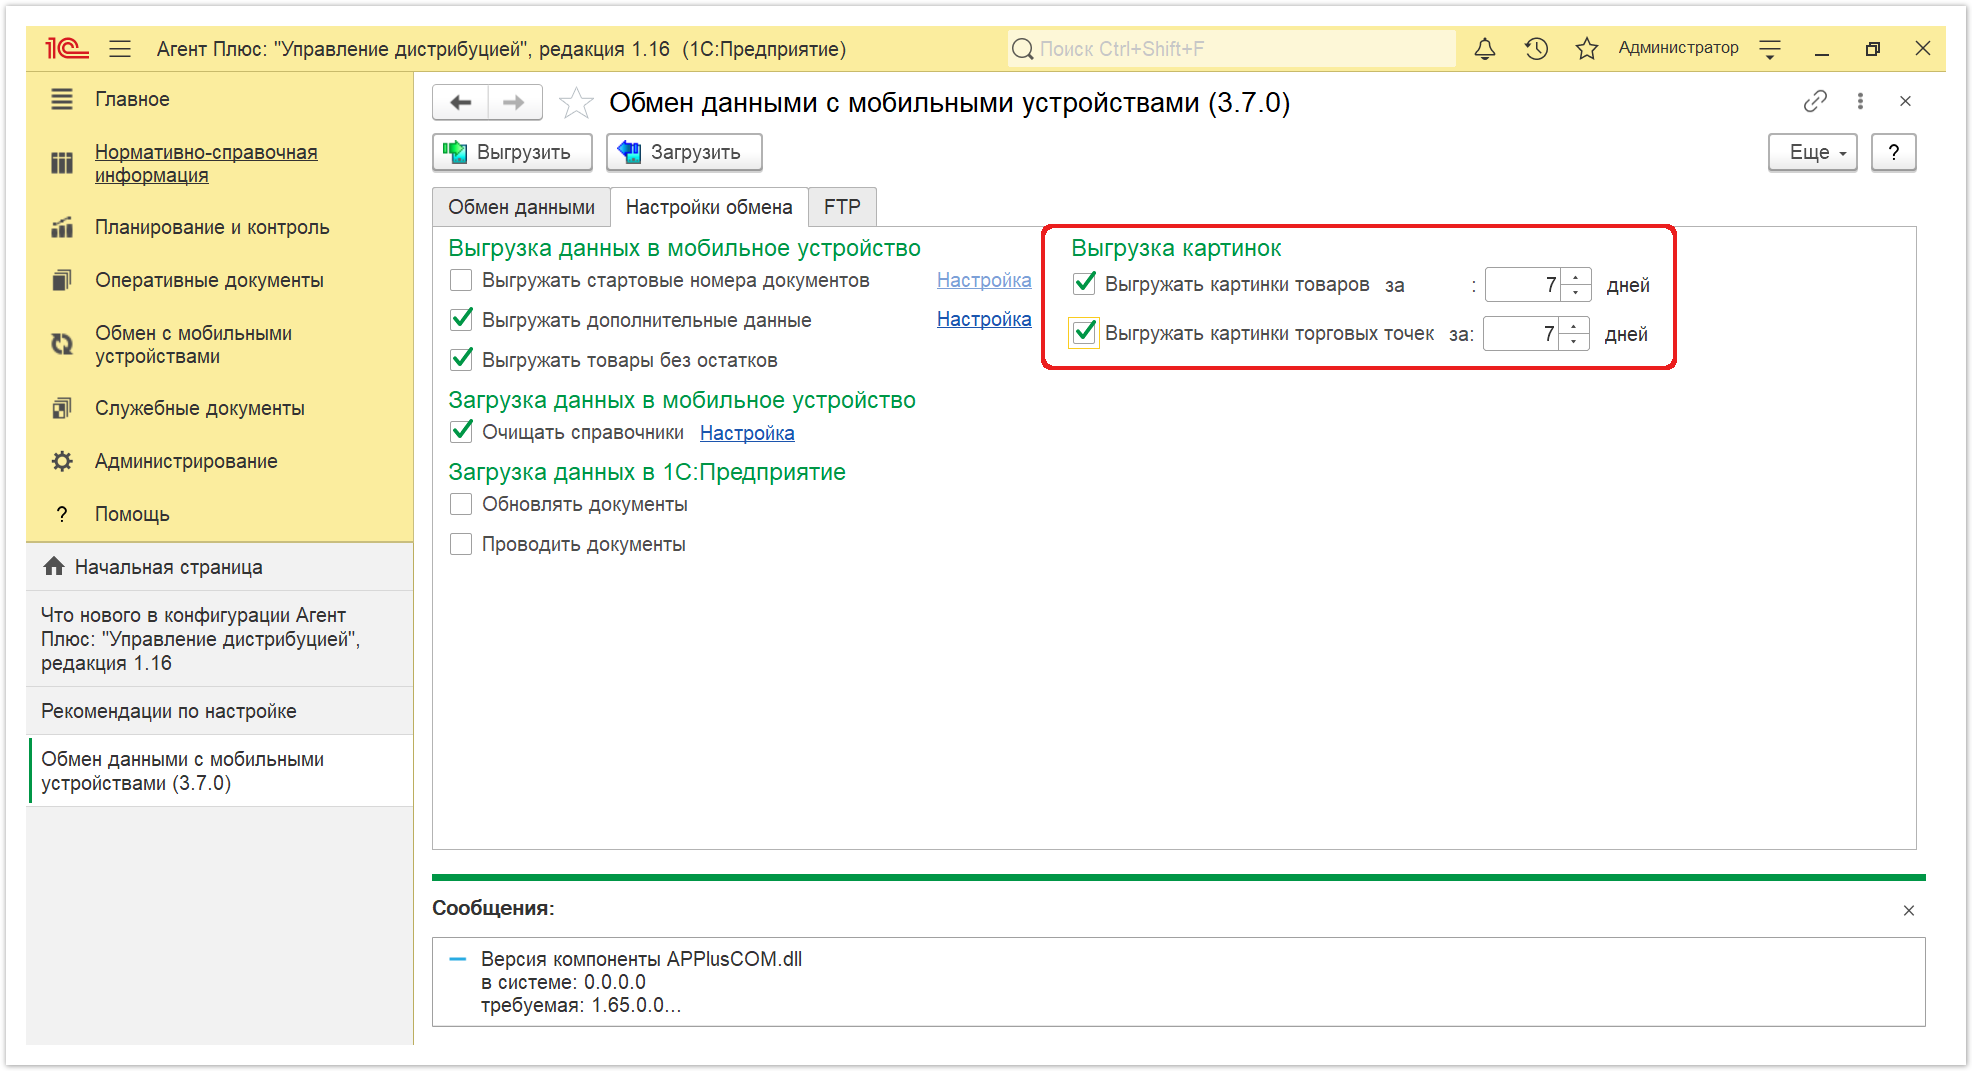Viewport: 1972px width, 1071px height.
Task: Open help with the ? button
Action: (x=1893, y=152)
